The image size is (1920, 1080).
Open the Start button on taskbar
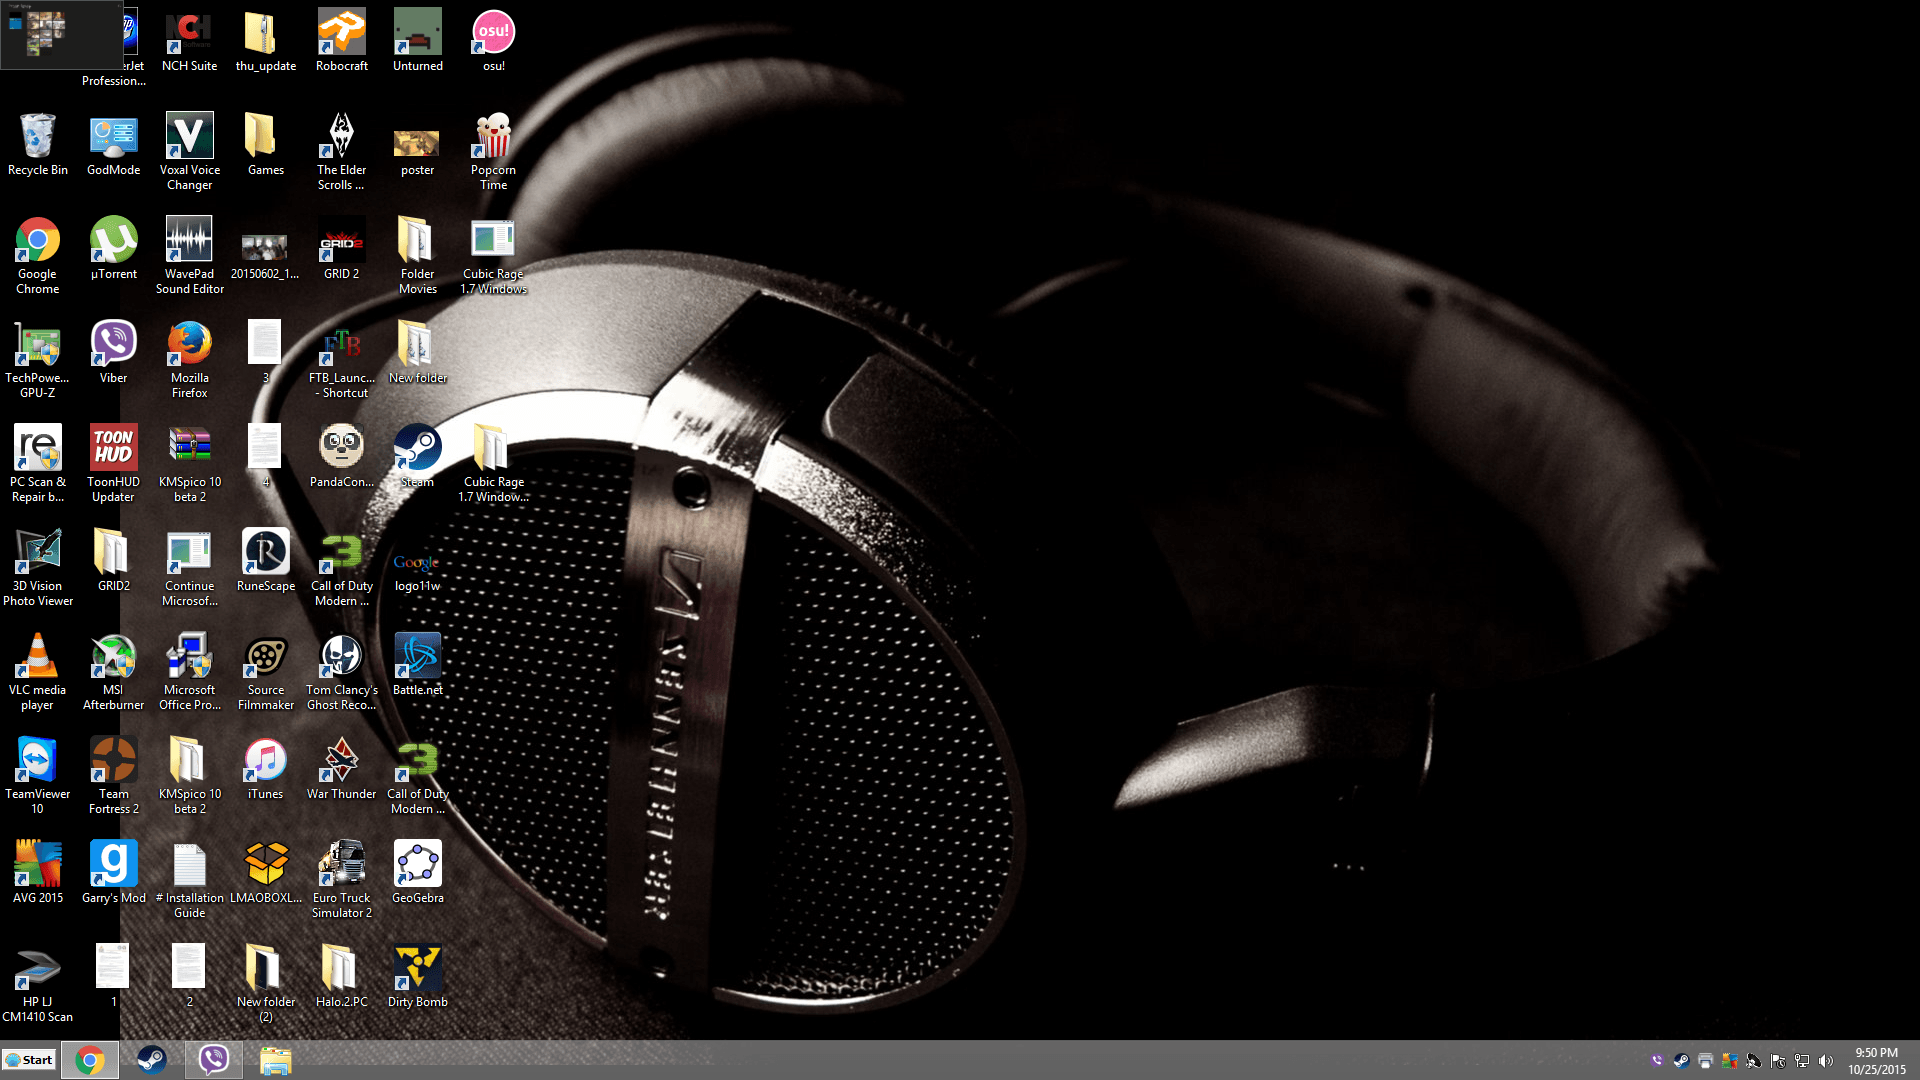click(x=29, y=1060)
